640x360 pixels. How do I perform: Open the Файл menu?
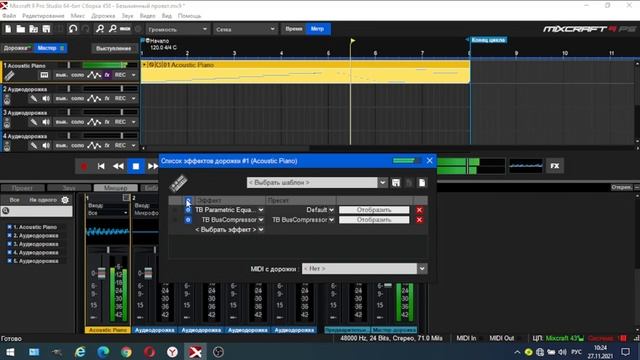coord(9,16)
